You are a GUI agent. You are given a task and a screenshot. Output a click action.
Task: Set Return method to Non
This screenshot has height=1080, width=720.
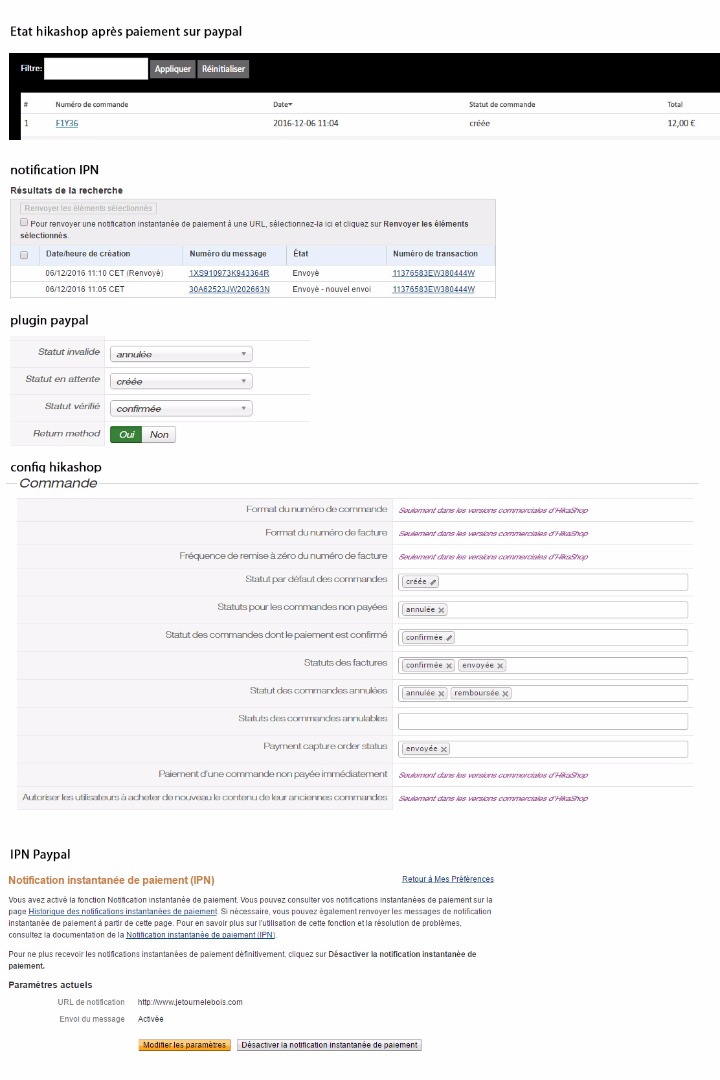point(159,435)
